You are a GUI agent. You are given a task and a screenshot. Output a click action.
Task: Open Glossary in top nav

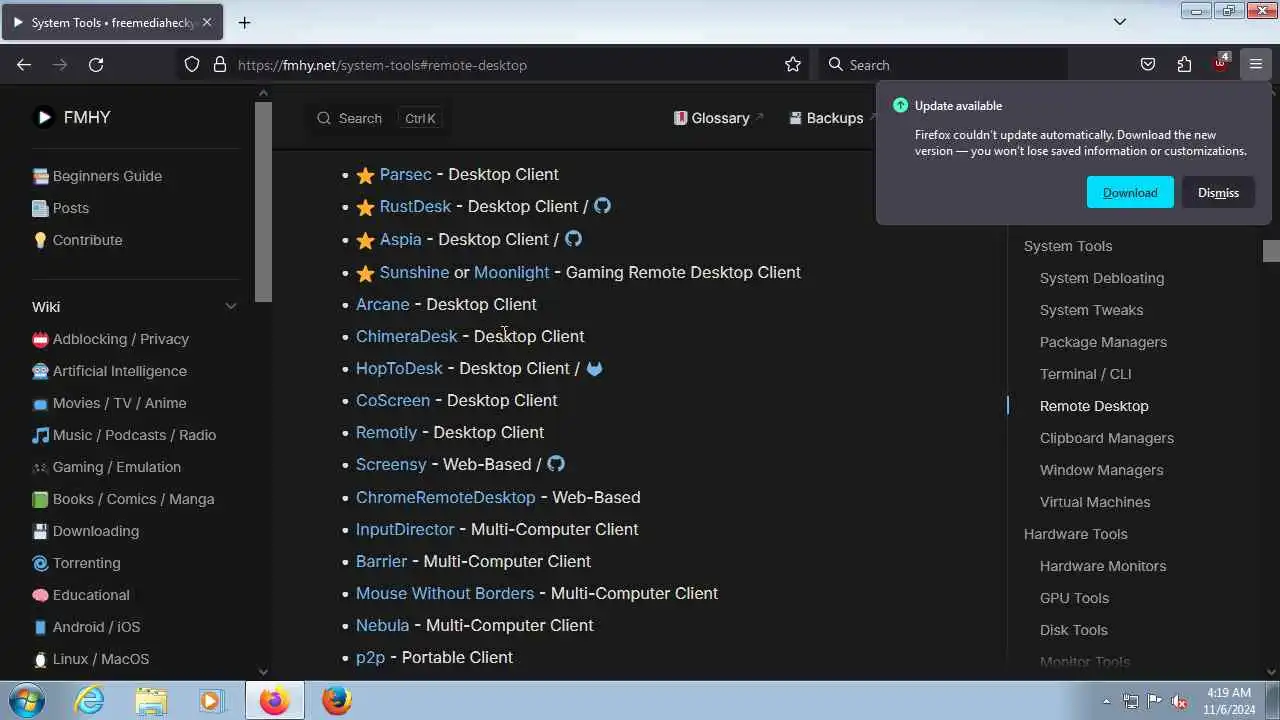[x=719, y=118]
